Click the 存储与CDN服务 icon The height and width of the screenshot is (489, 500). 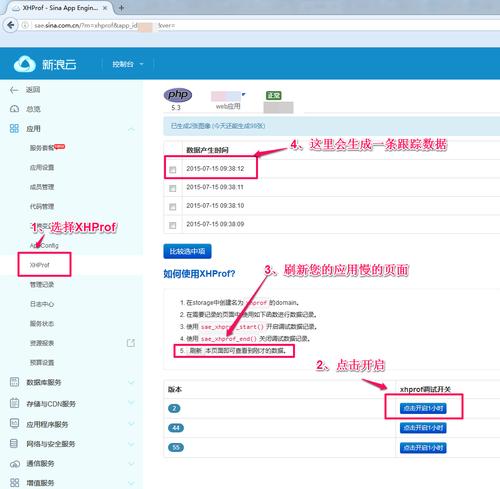14,403
